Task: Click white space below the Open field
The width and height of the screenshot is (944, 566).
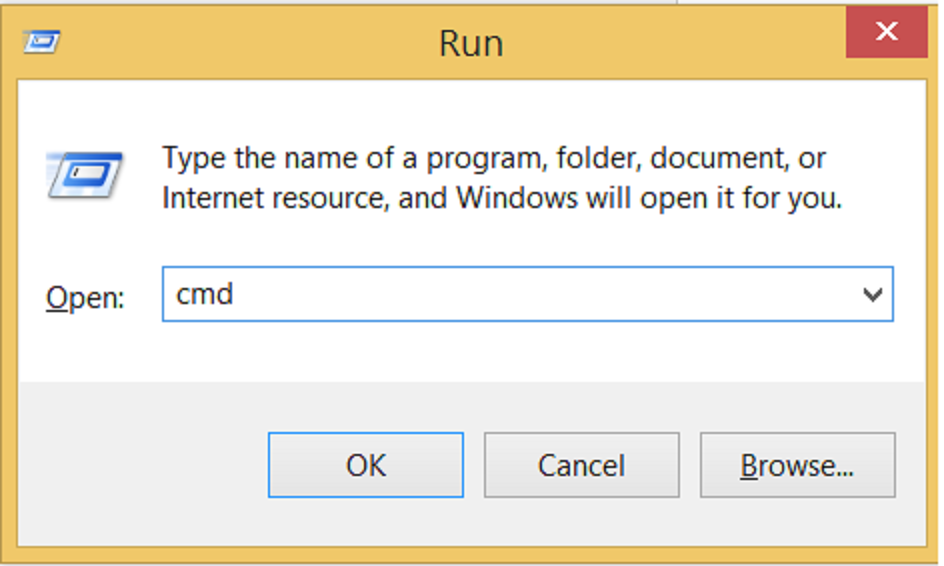Action: (x=500, y=350)
